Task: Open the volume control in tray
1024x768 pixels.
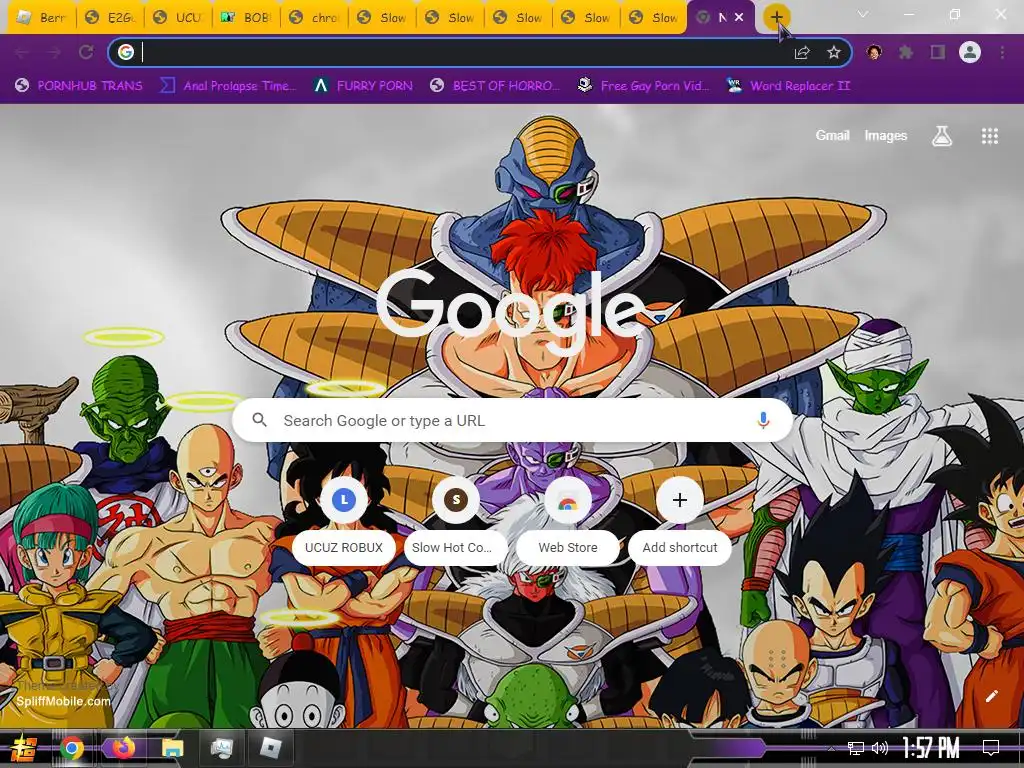Action: point(880,748)
